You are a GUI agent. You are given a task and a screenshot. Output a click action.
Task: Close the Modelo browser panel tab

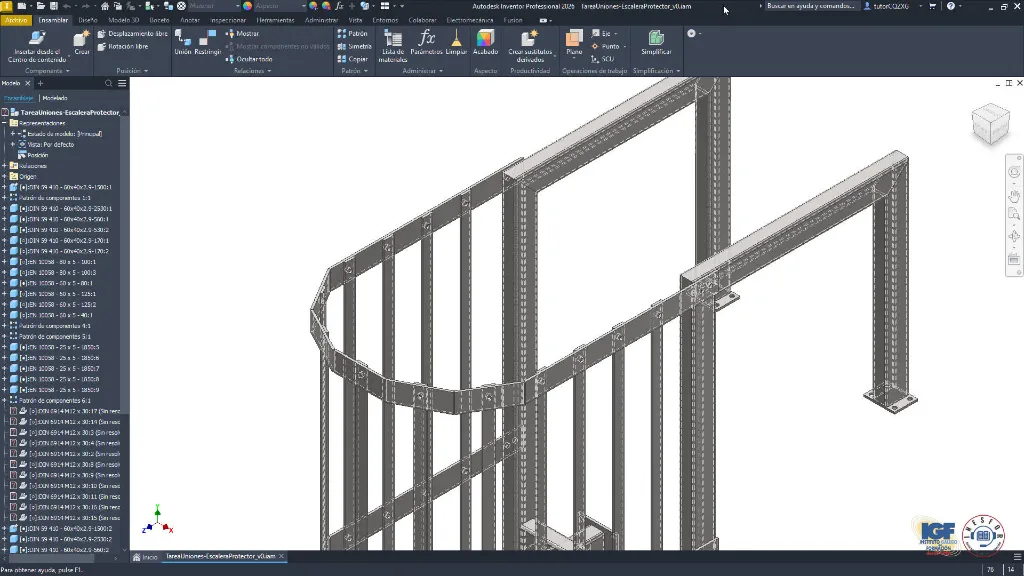[x=27, y=84]
